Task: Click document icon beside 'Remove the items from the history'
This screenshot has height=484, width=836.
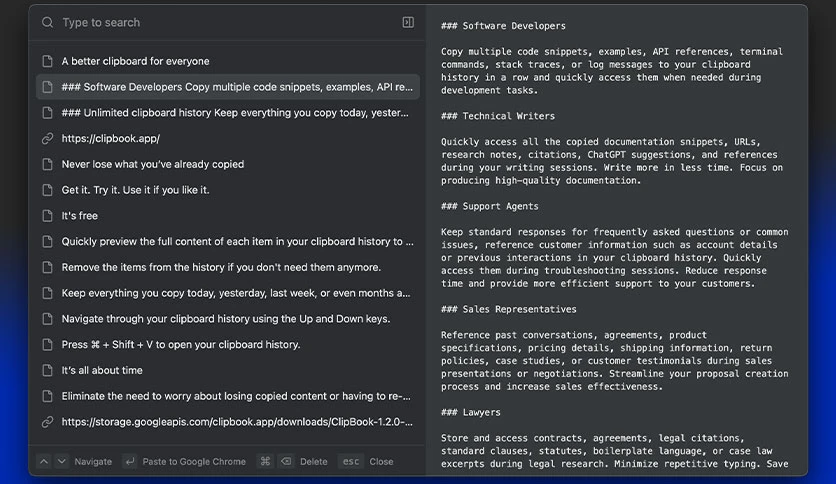Action: (47, 268)
